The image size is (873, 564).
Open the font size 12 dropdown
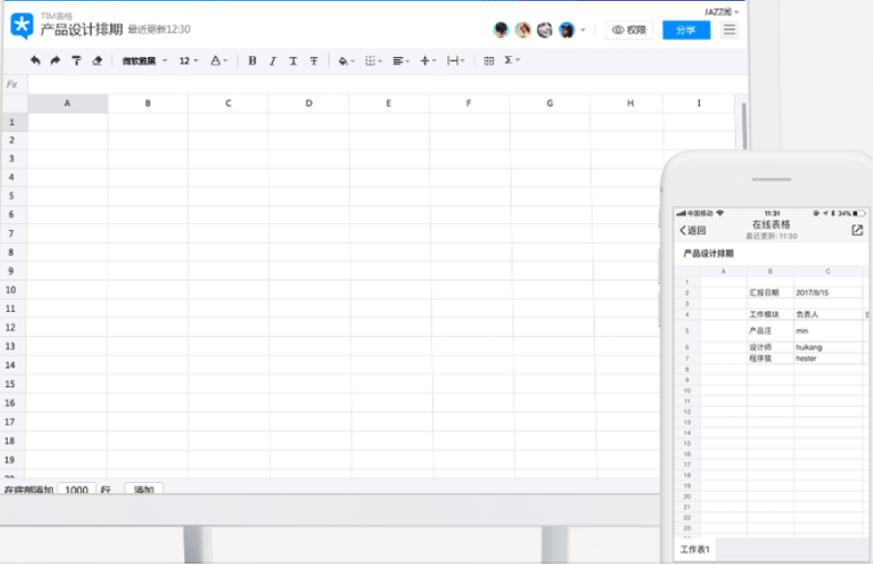[188, 61]
